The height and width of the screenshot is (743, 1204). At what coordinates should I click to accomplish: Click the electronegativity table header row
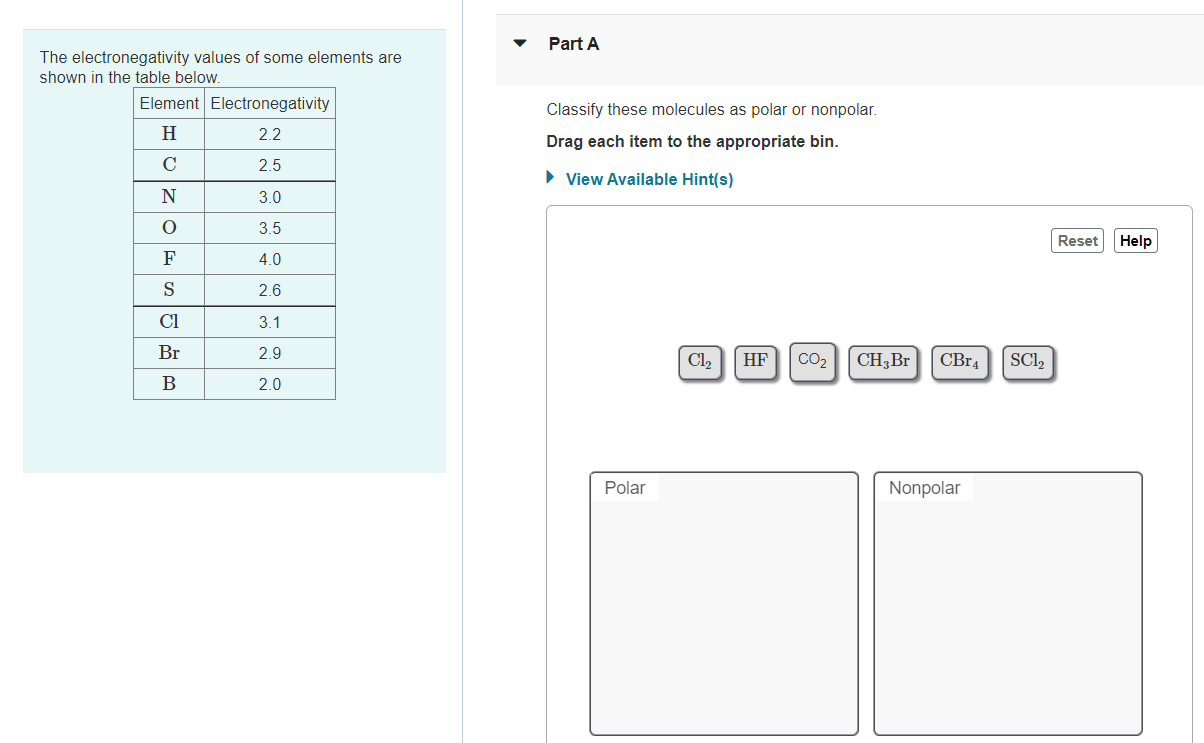pyautogui.click(x=234, y=102)
